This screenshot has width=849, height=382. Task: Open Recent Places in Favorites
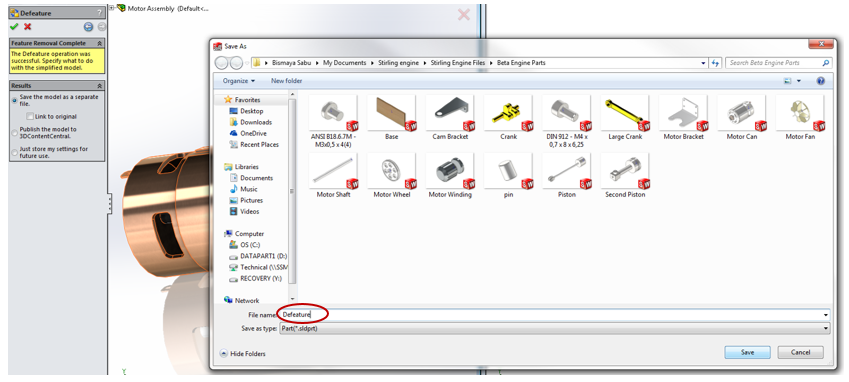pyautogui.click(x=253, y=144)
